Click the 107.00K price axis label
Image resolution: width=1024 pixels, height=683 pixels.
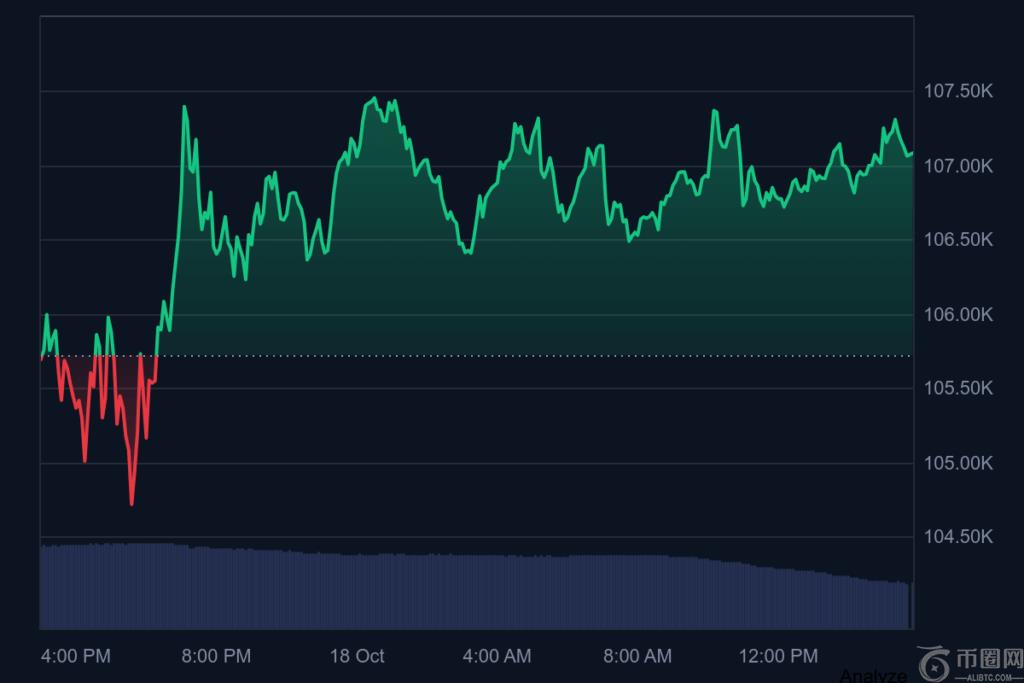tap(958, 166)
